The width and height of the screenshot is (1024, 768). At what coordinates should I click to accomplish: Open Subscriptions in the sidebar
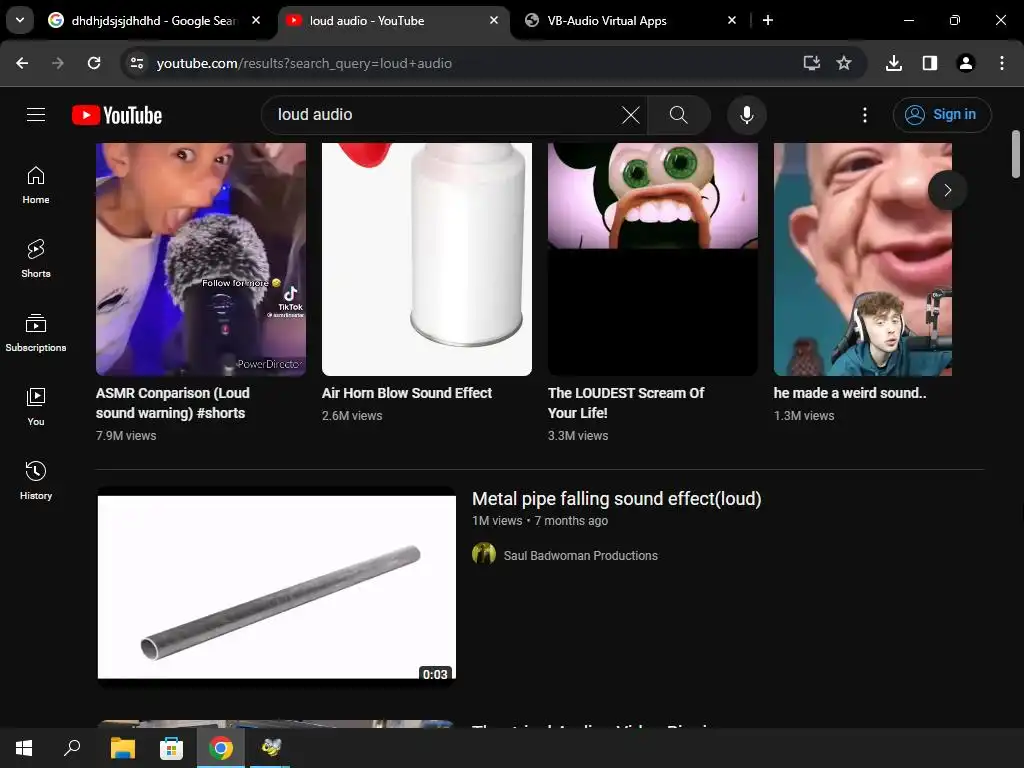tap(36, 332)
